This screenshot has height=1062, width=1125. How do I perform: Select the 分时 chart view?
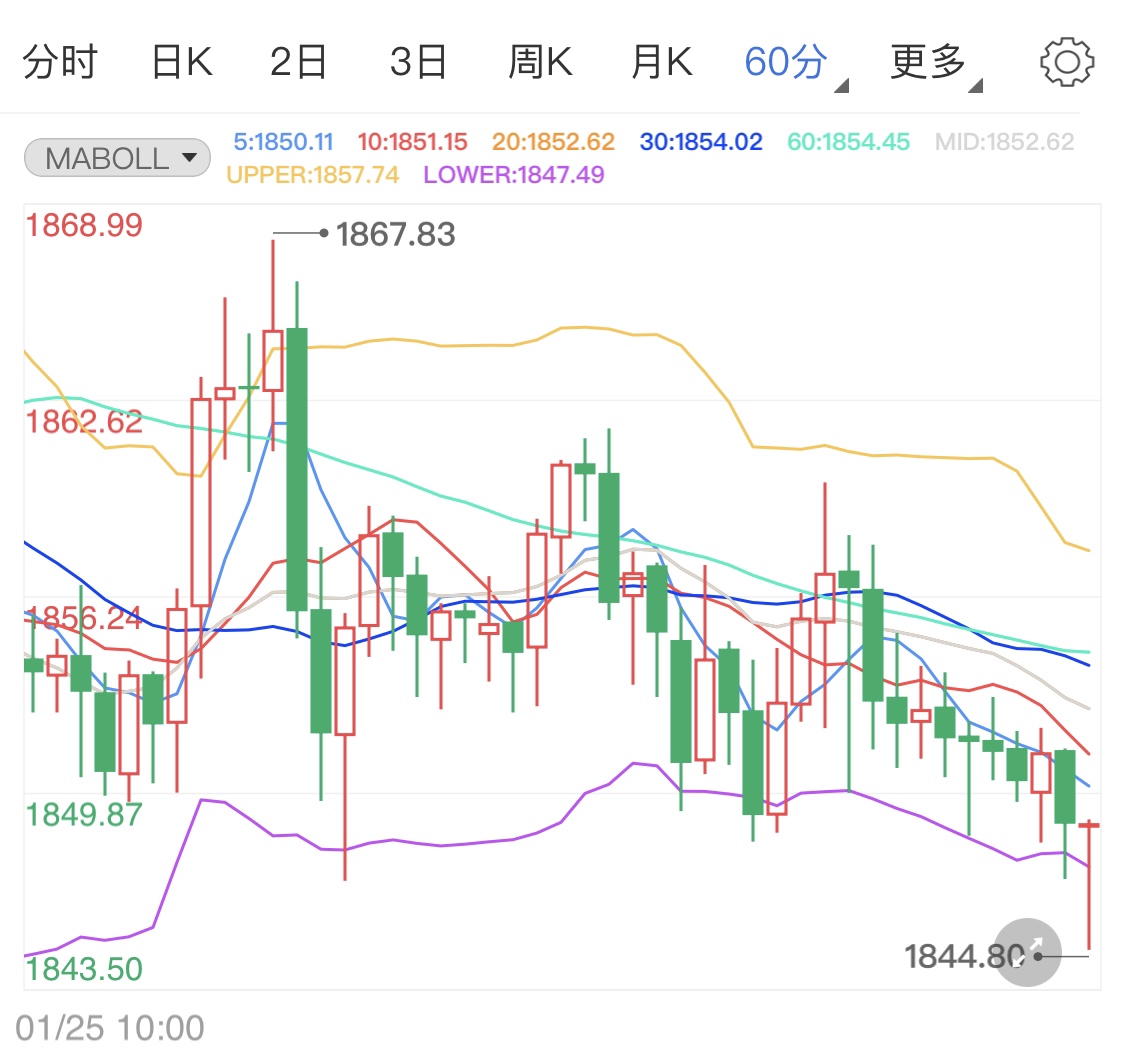click(x=60, y=60)
